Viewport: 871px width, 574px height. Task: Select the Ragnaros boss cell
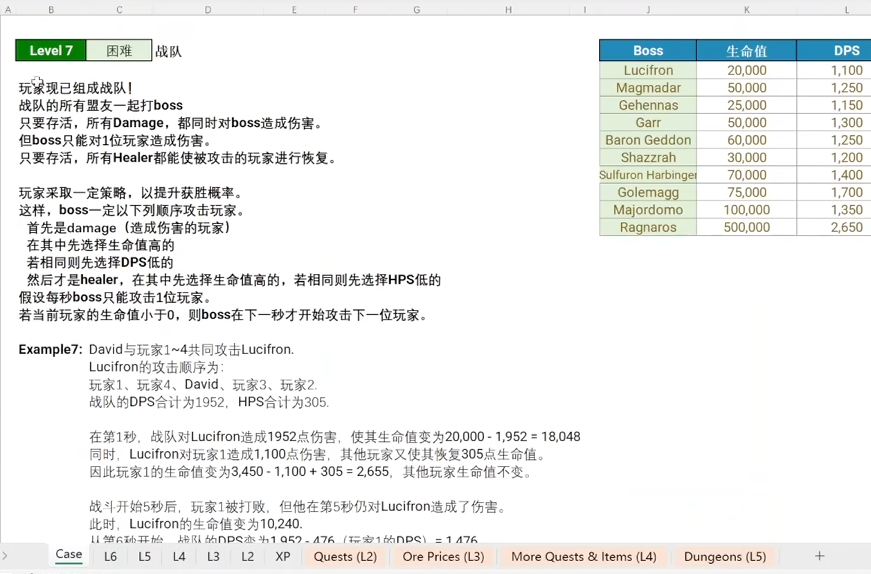coord(648,227)
